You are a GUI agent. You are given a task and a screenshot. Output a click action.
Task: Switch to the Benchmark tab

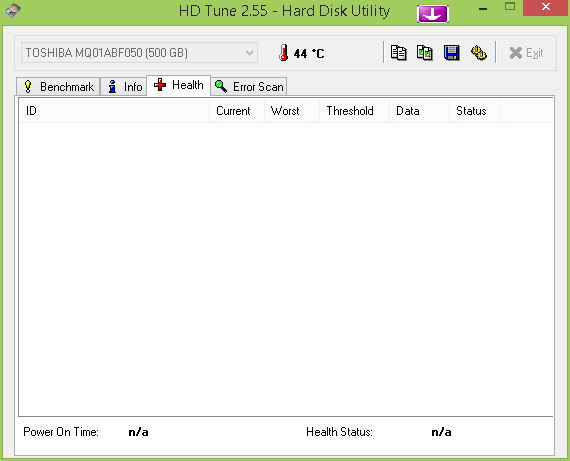point(58,87)
